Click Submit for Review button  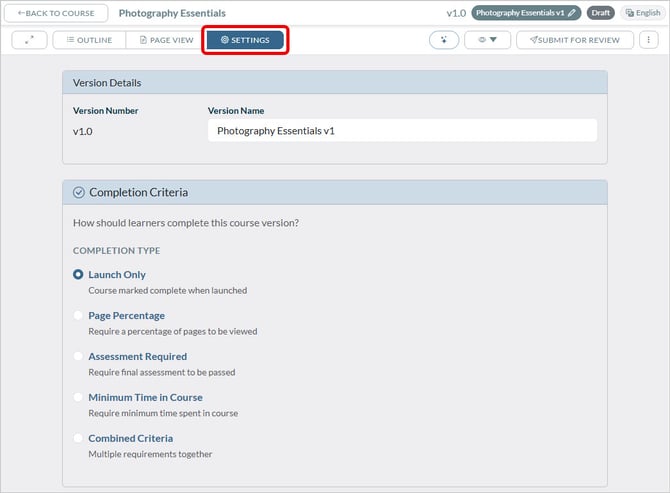coord(575,40)
